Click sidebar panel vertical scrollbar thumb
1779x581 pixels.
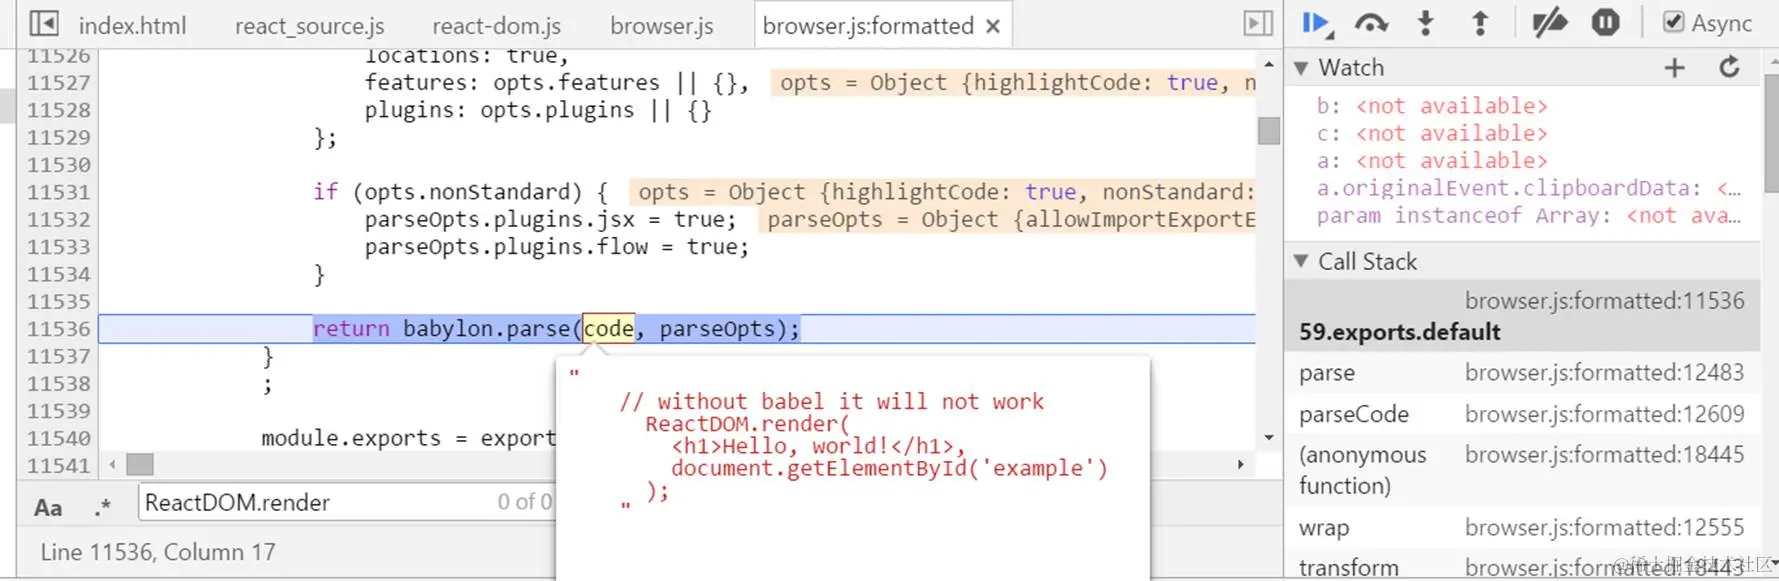coord(1771,134)
